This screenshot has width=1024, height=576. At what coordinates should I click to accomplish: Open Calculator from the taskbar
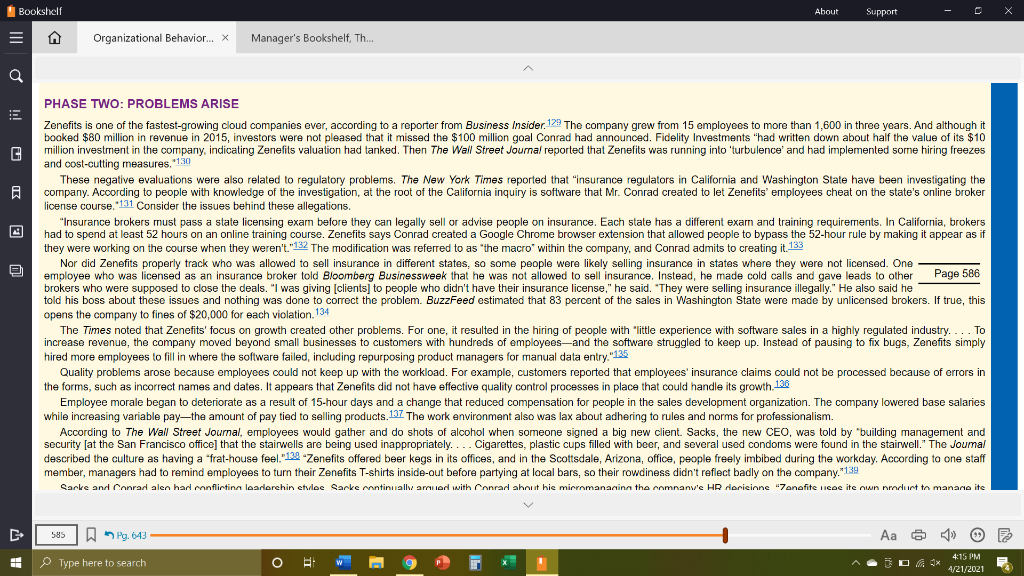(475, 563)
